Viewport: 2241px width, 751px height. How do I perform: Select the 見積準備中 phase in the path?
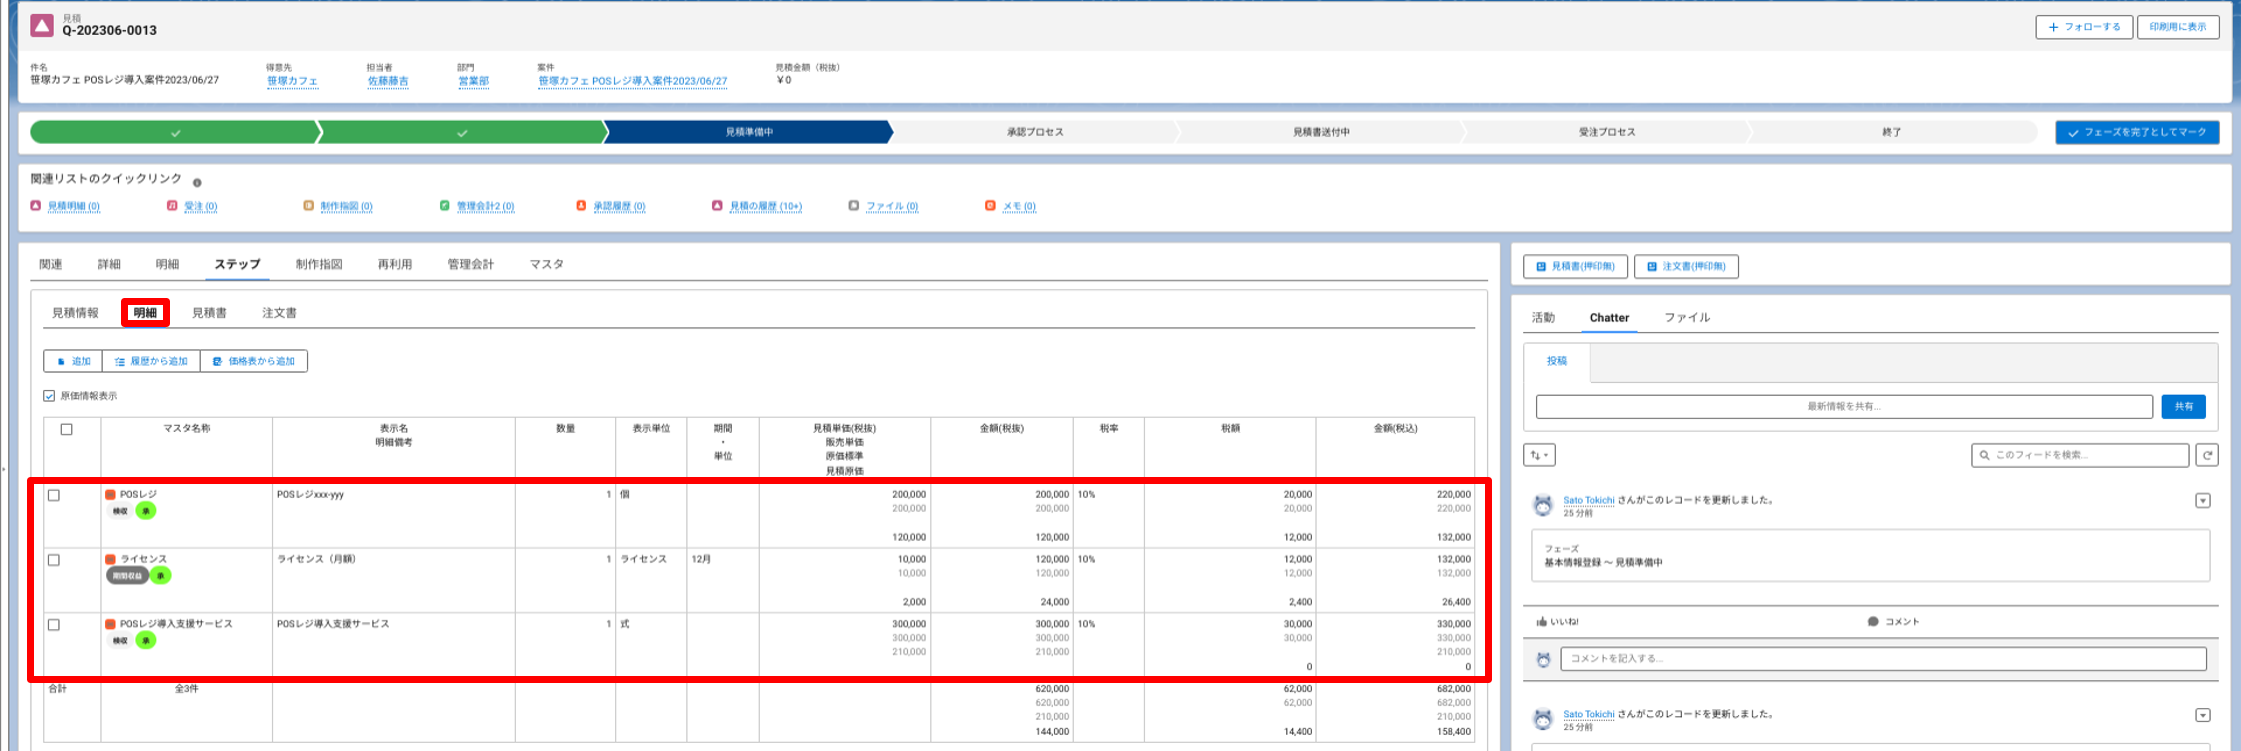(x=749, y=132)
